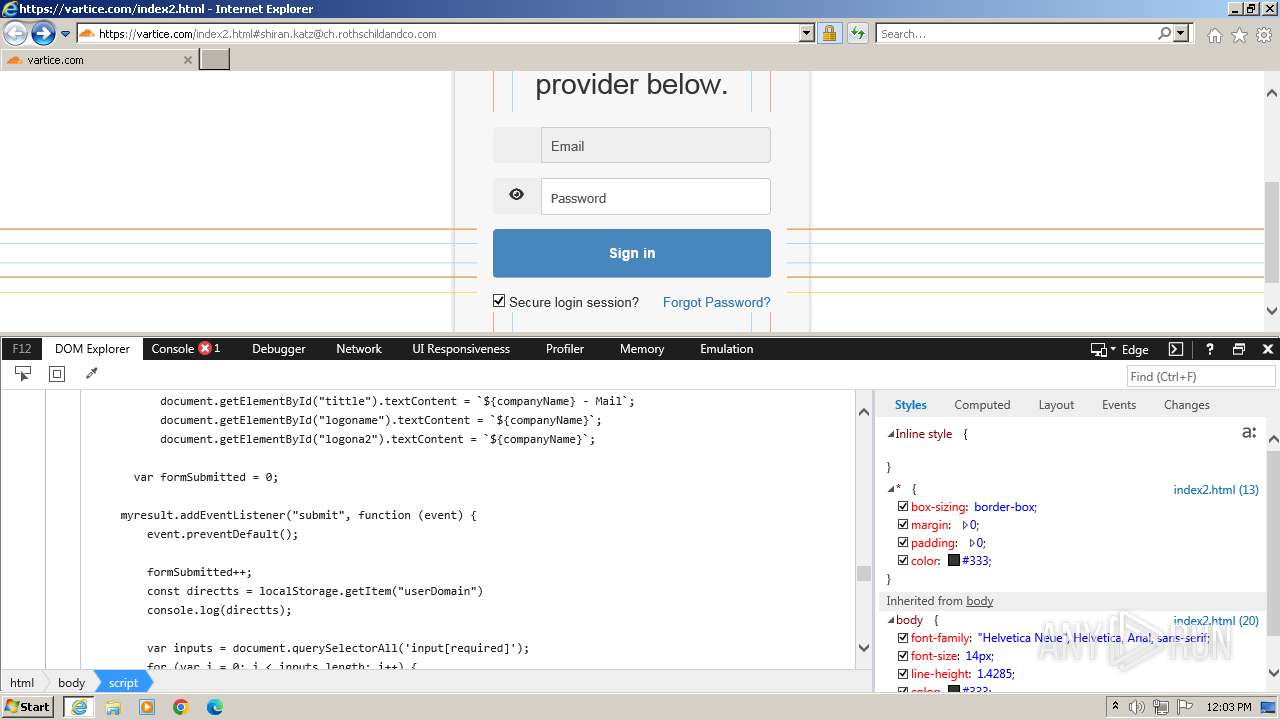Open the Computed styles tab
Image resolution: width=1280 pixels, height=720 pixels.
click(982, 405)
